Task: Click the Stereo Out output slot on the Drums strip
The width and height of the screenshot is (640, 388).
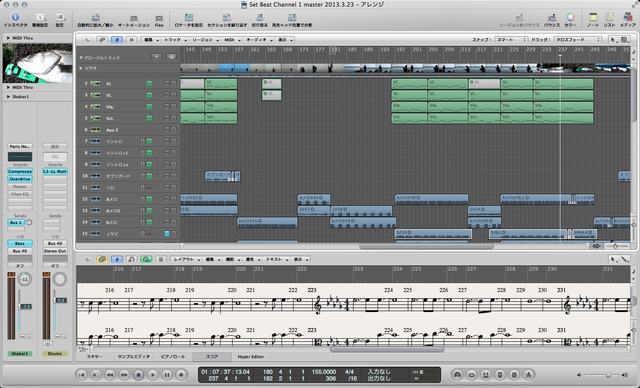Action: pos(55,251)
